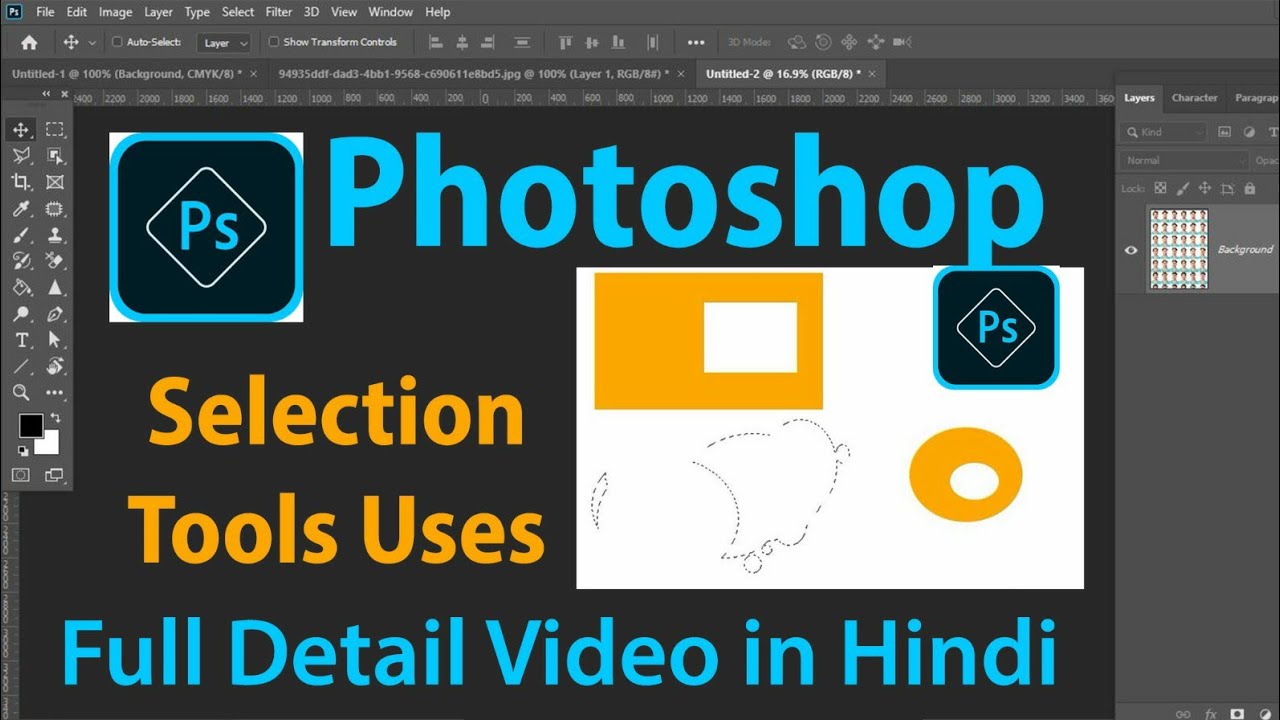Reset default foreground and background colors

click(x=23, y=451)
